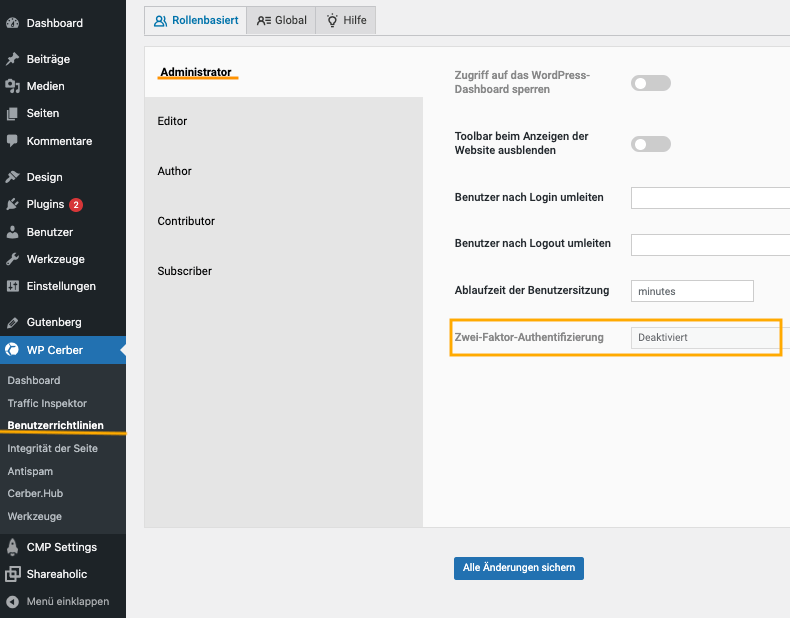Select the Administrator role
790x618 pixels.
pyautogui.click(x=196, y=72)
